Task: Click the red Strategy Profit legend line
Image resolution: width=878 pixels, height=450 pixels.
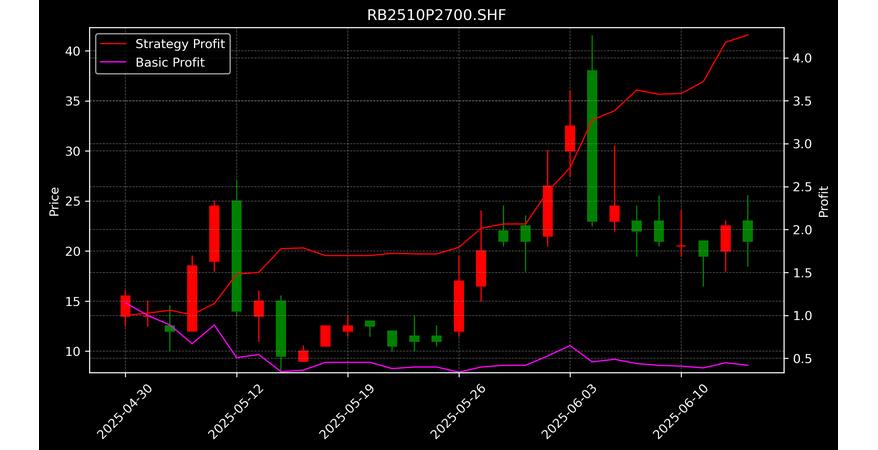Action: (114, 44)
